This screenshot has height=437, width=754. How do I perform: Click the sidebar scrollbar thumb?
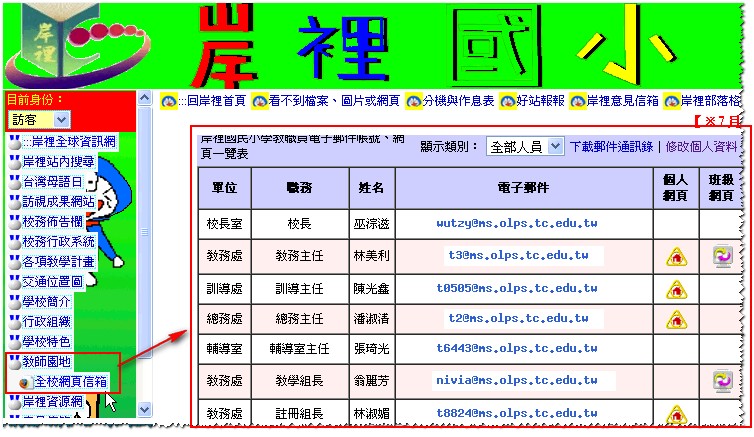tap(145, 232)
